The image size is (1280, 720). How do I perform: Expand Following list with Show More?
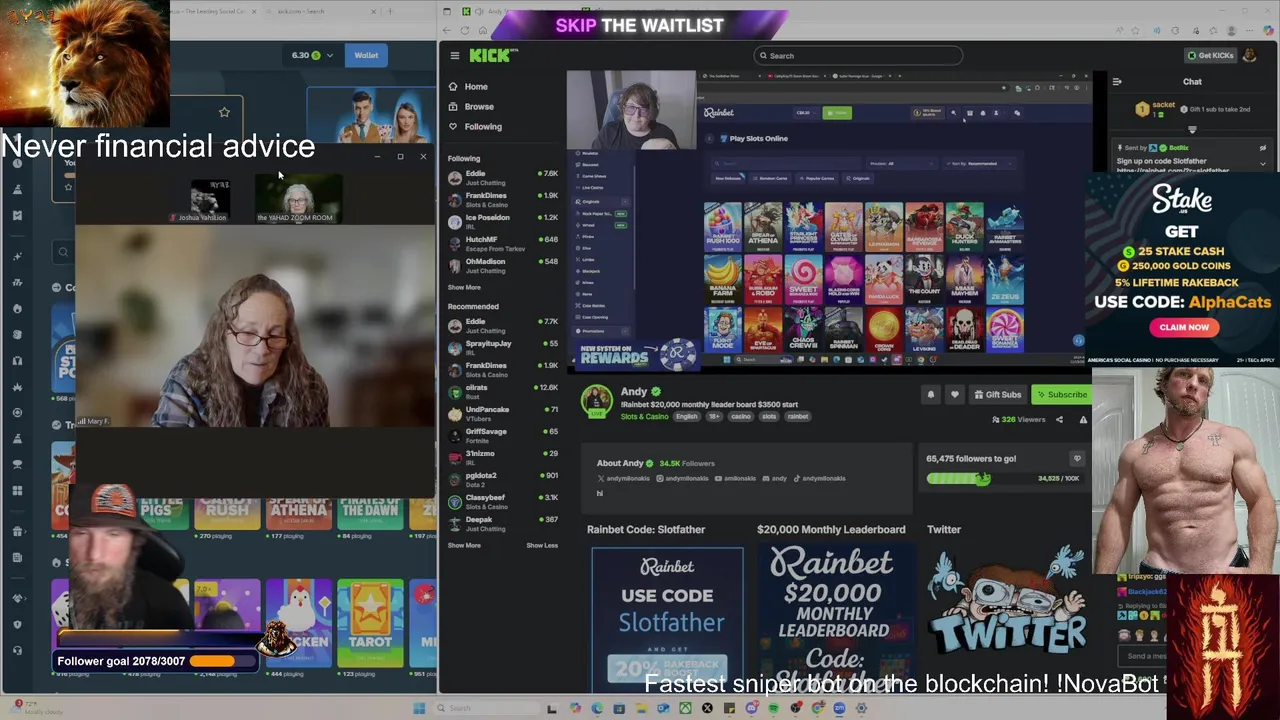pos(464,288)
